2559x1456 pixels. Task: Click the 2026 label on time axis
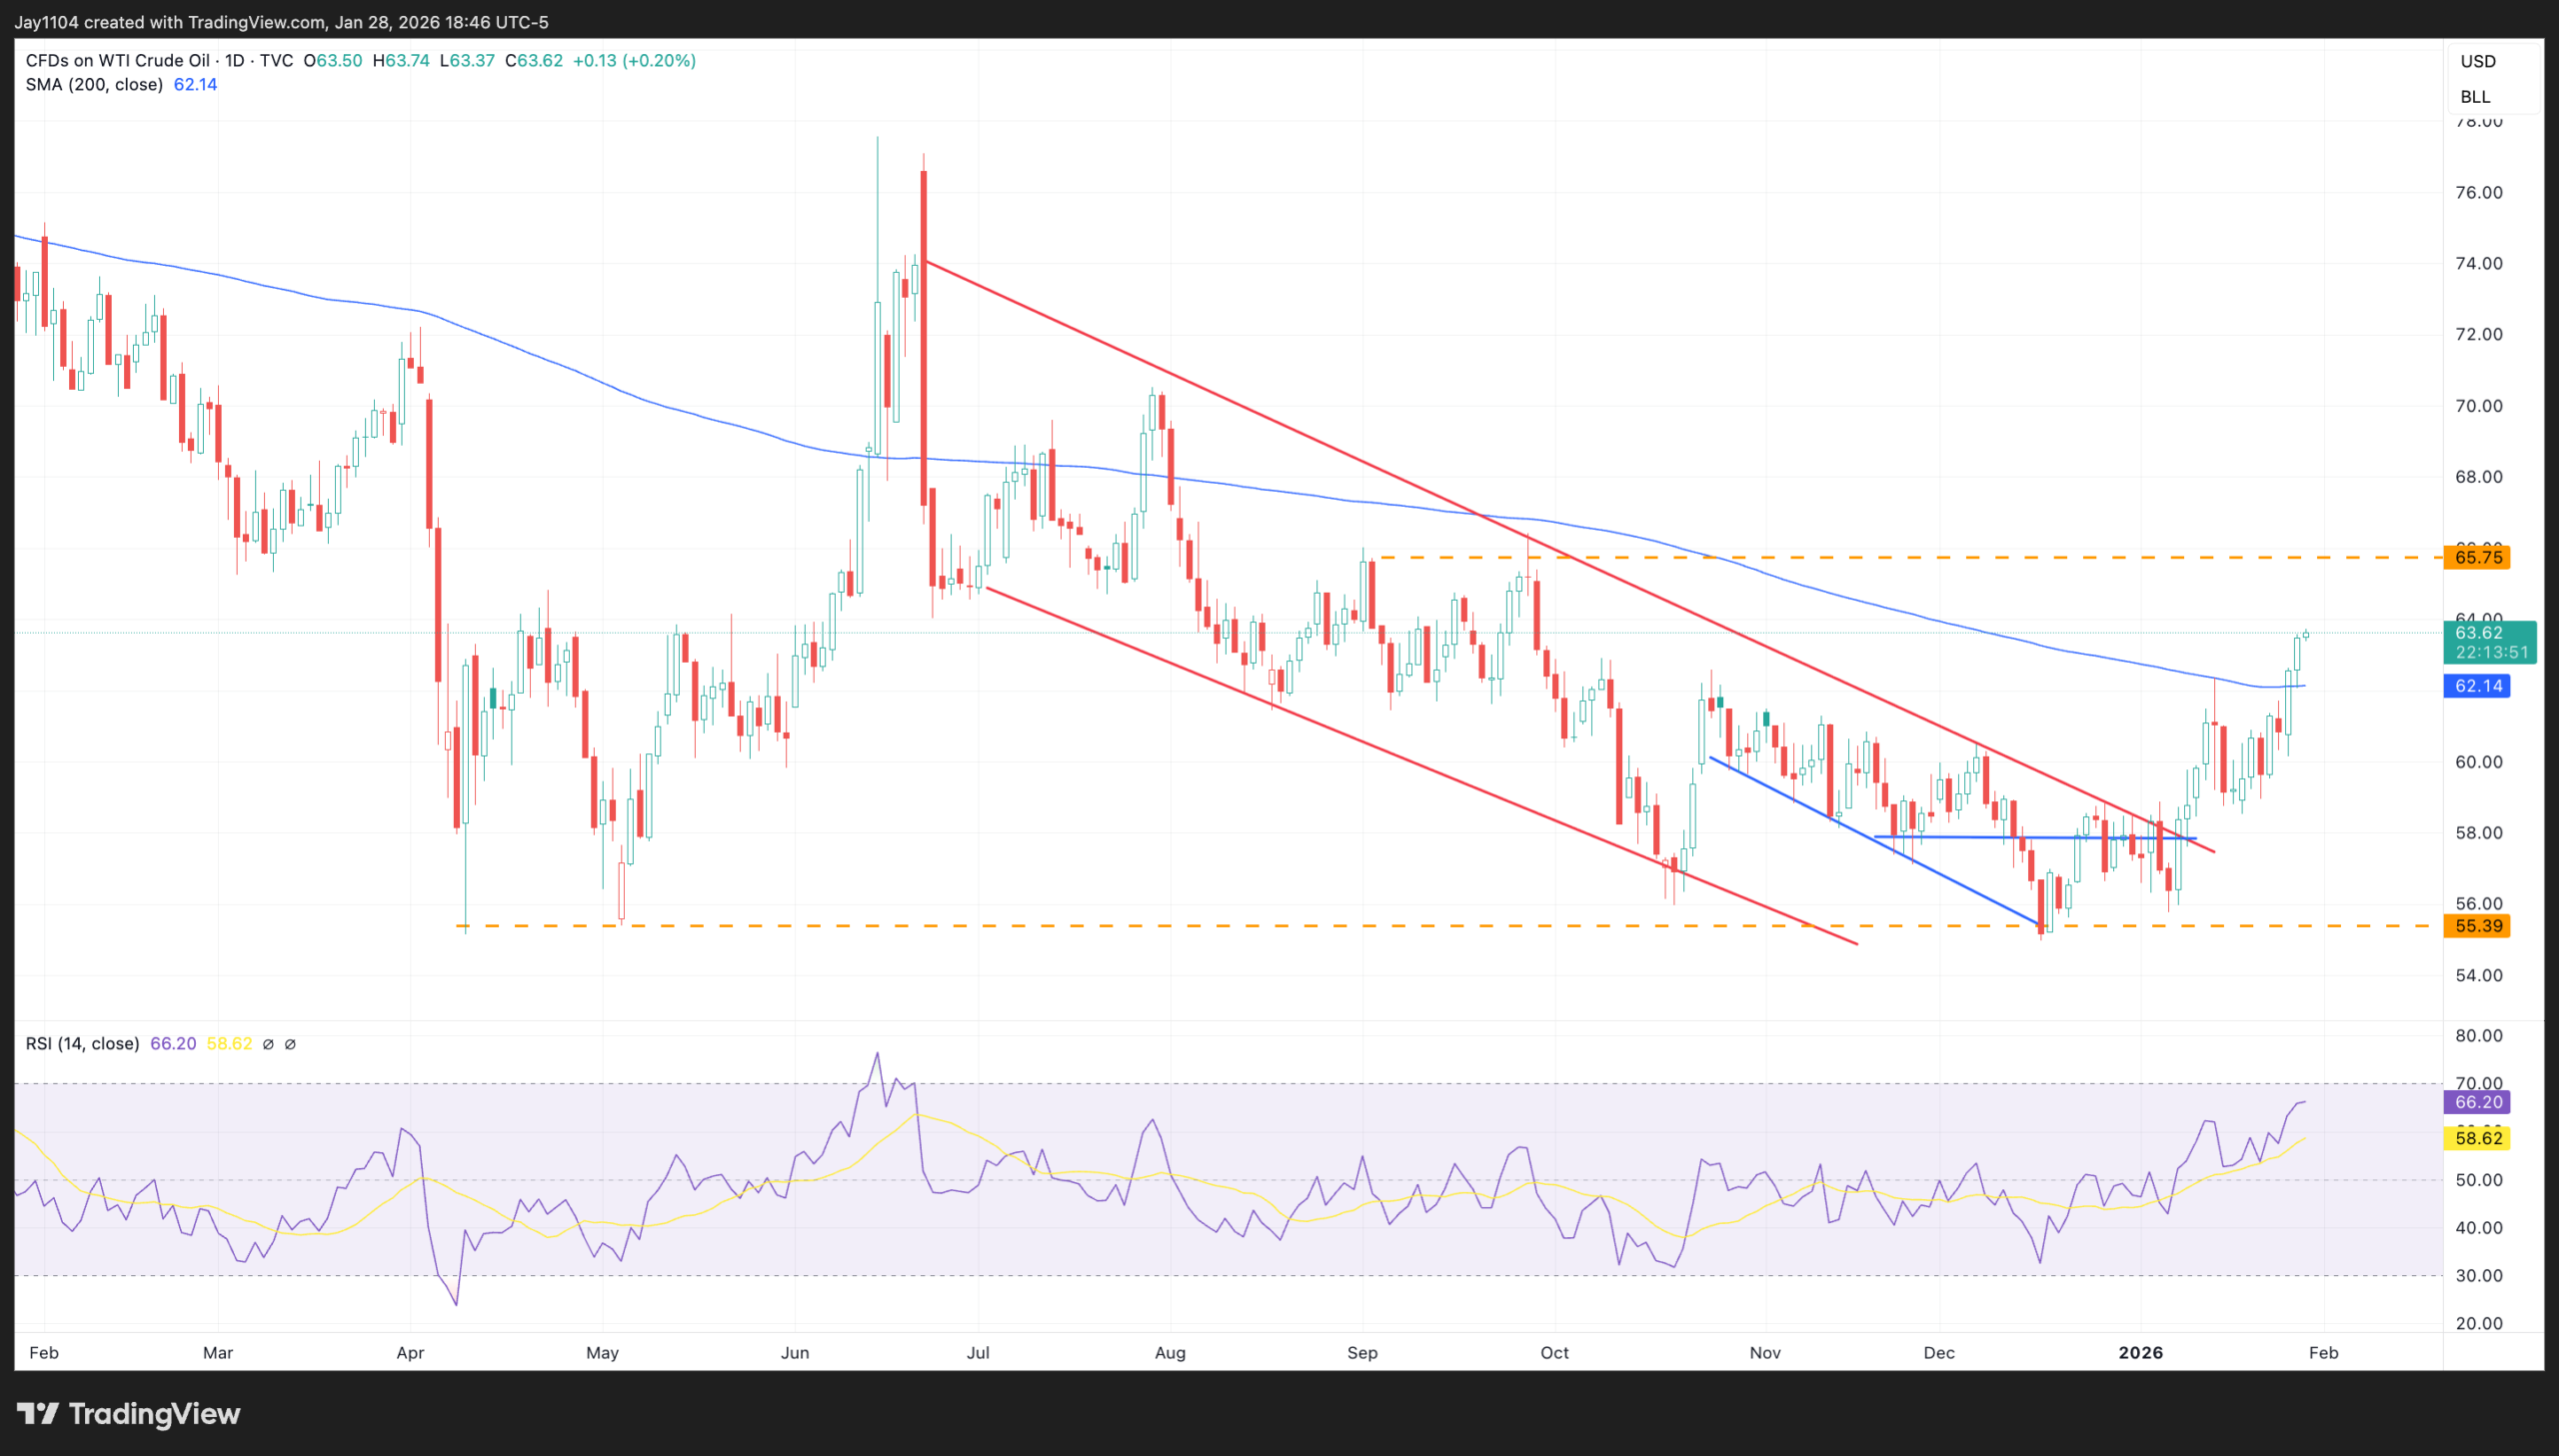tap(2141, 1353)
